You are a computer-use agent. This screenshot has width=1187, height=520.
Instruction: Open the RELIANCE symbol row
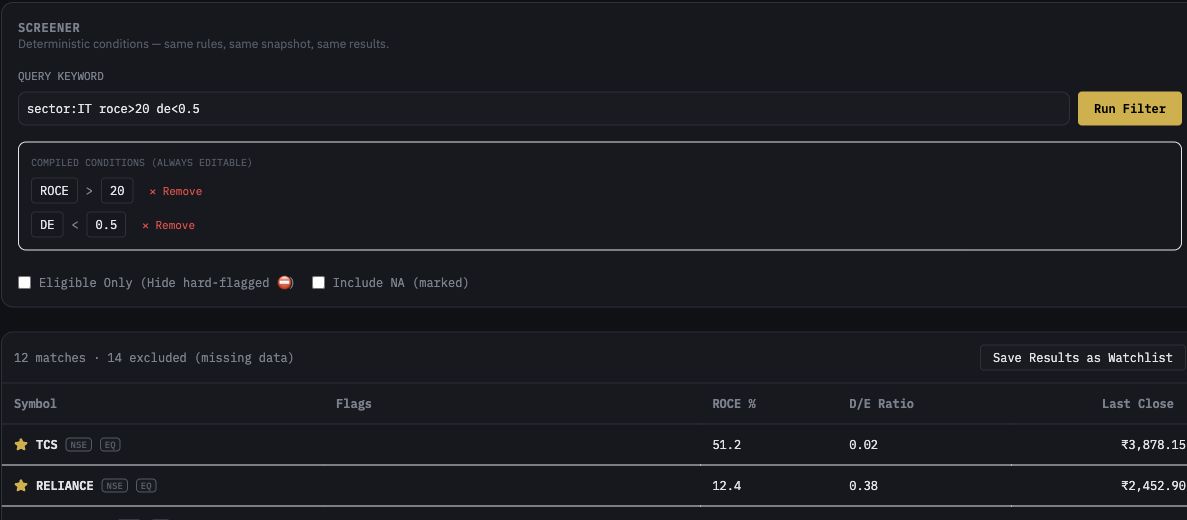pos(594,485)
